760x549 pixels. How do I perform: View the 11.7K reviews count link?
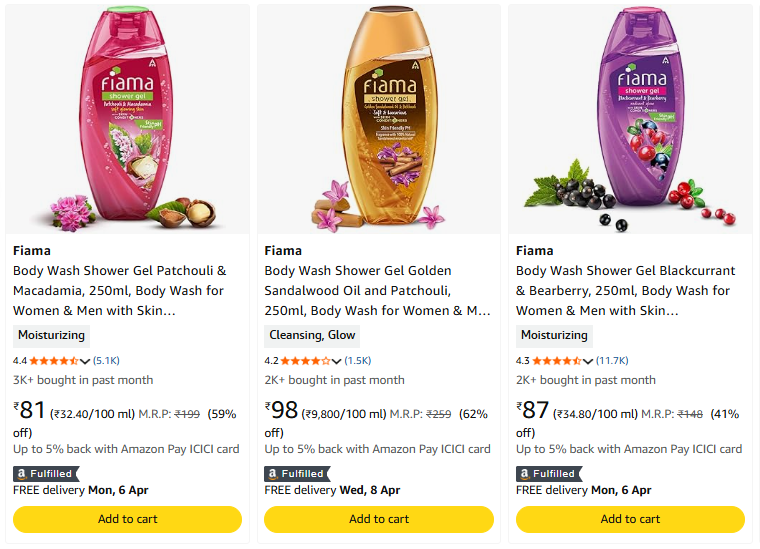pos(612,361)
